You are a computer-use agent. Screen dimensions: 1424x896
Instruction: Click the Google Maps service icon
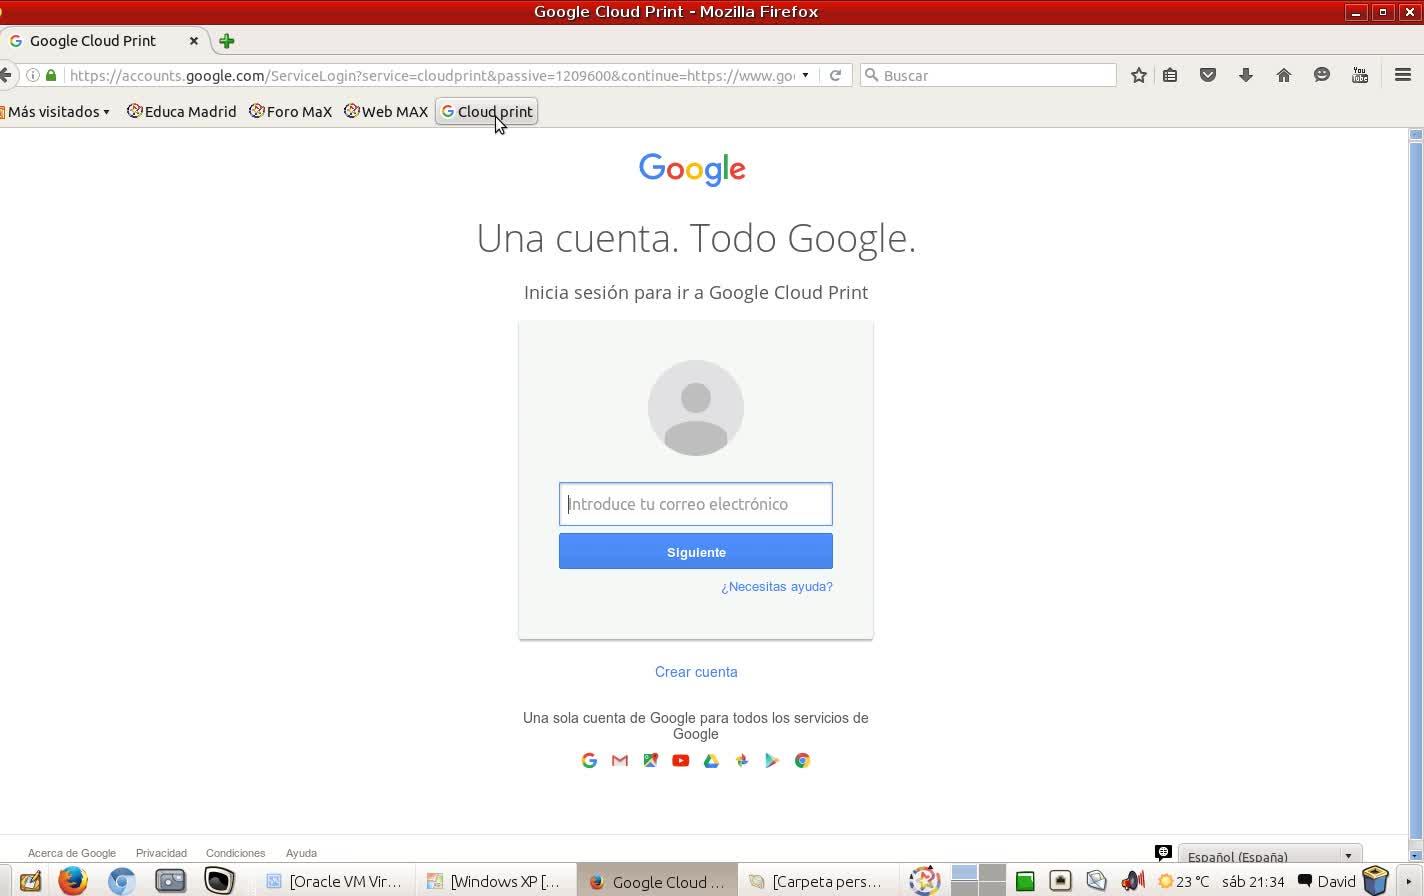[x=650, y=760]
